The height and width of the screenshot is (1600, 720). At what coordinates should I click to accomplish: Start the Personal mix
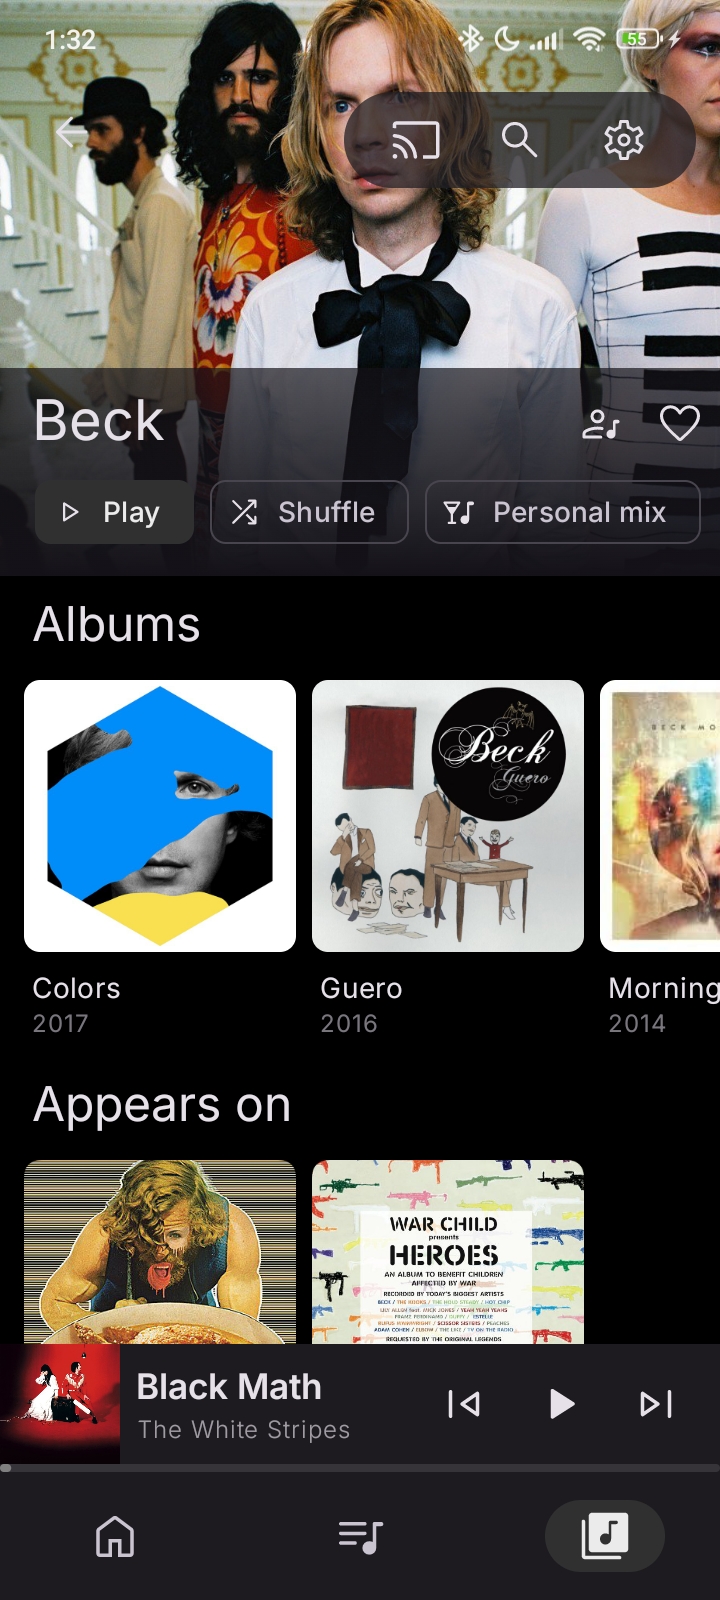tap(562, 512)
